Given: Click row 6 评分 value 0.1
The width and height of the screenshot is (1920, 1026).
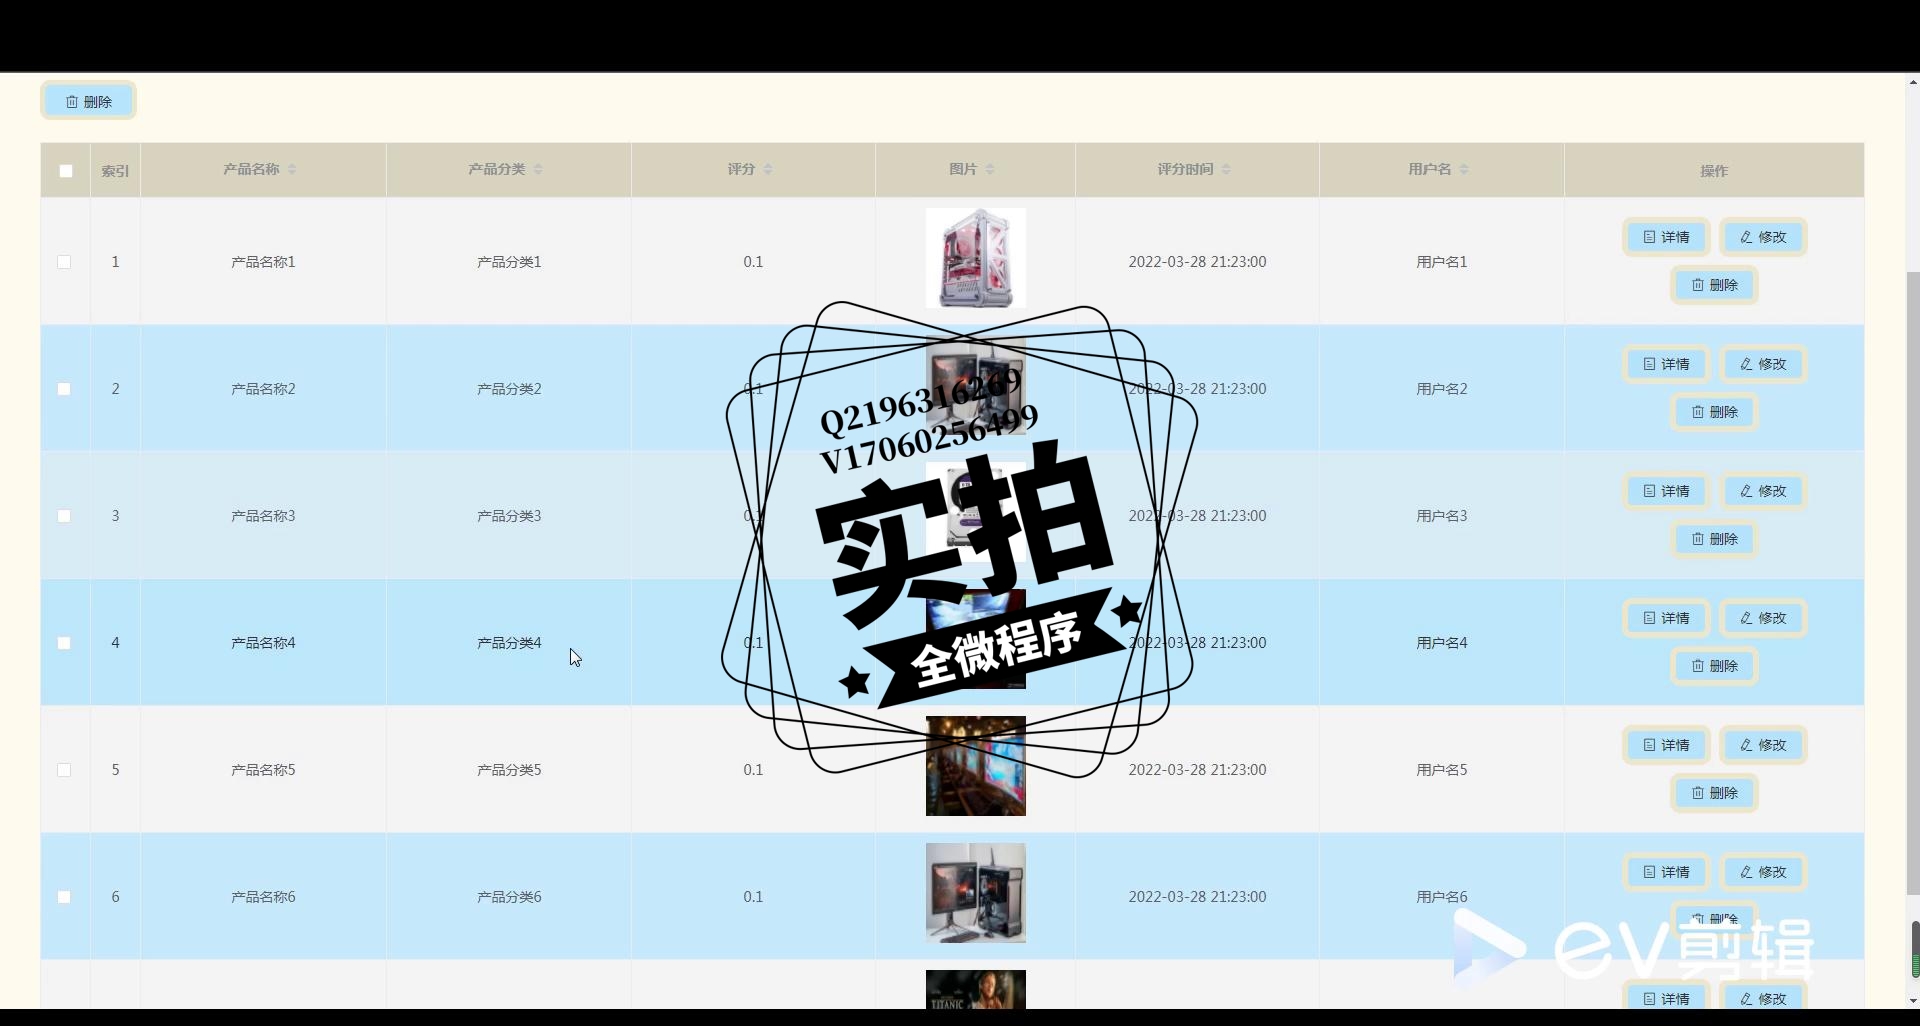Looking at the screenshot, I should click(x=753, y=897).
